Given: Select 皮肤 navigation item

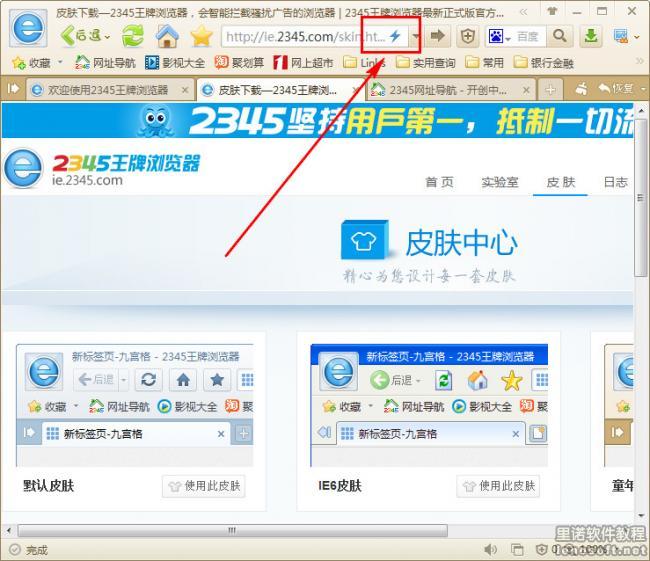Looking at the screenshot, I should 560,182.
